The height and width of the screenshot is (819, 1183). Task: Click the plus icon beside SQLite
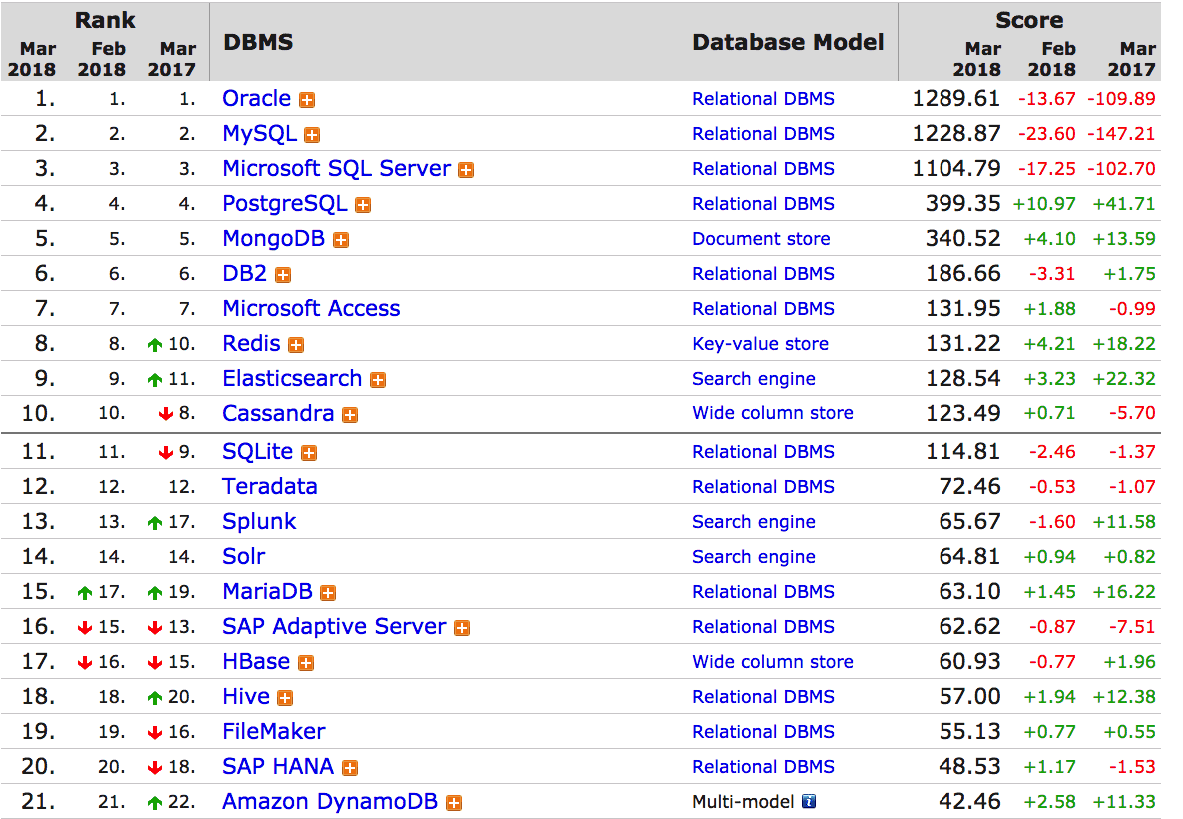(x=309, y=453)
